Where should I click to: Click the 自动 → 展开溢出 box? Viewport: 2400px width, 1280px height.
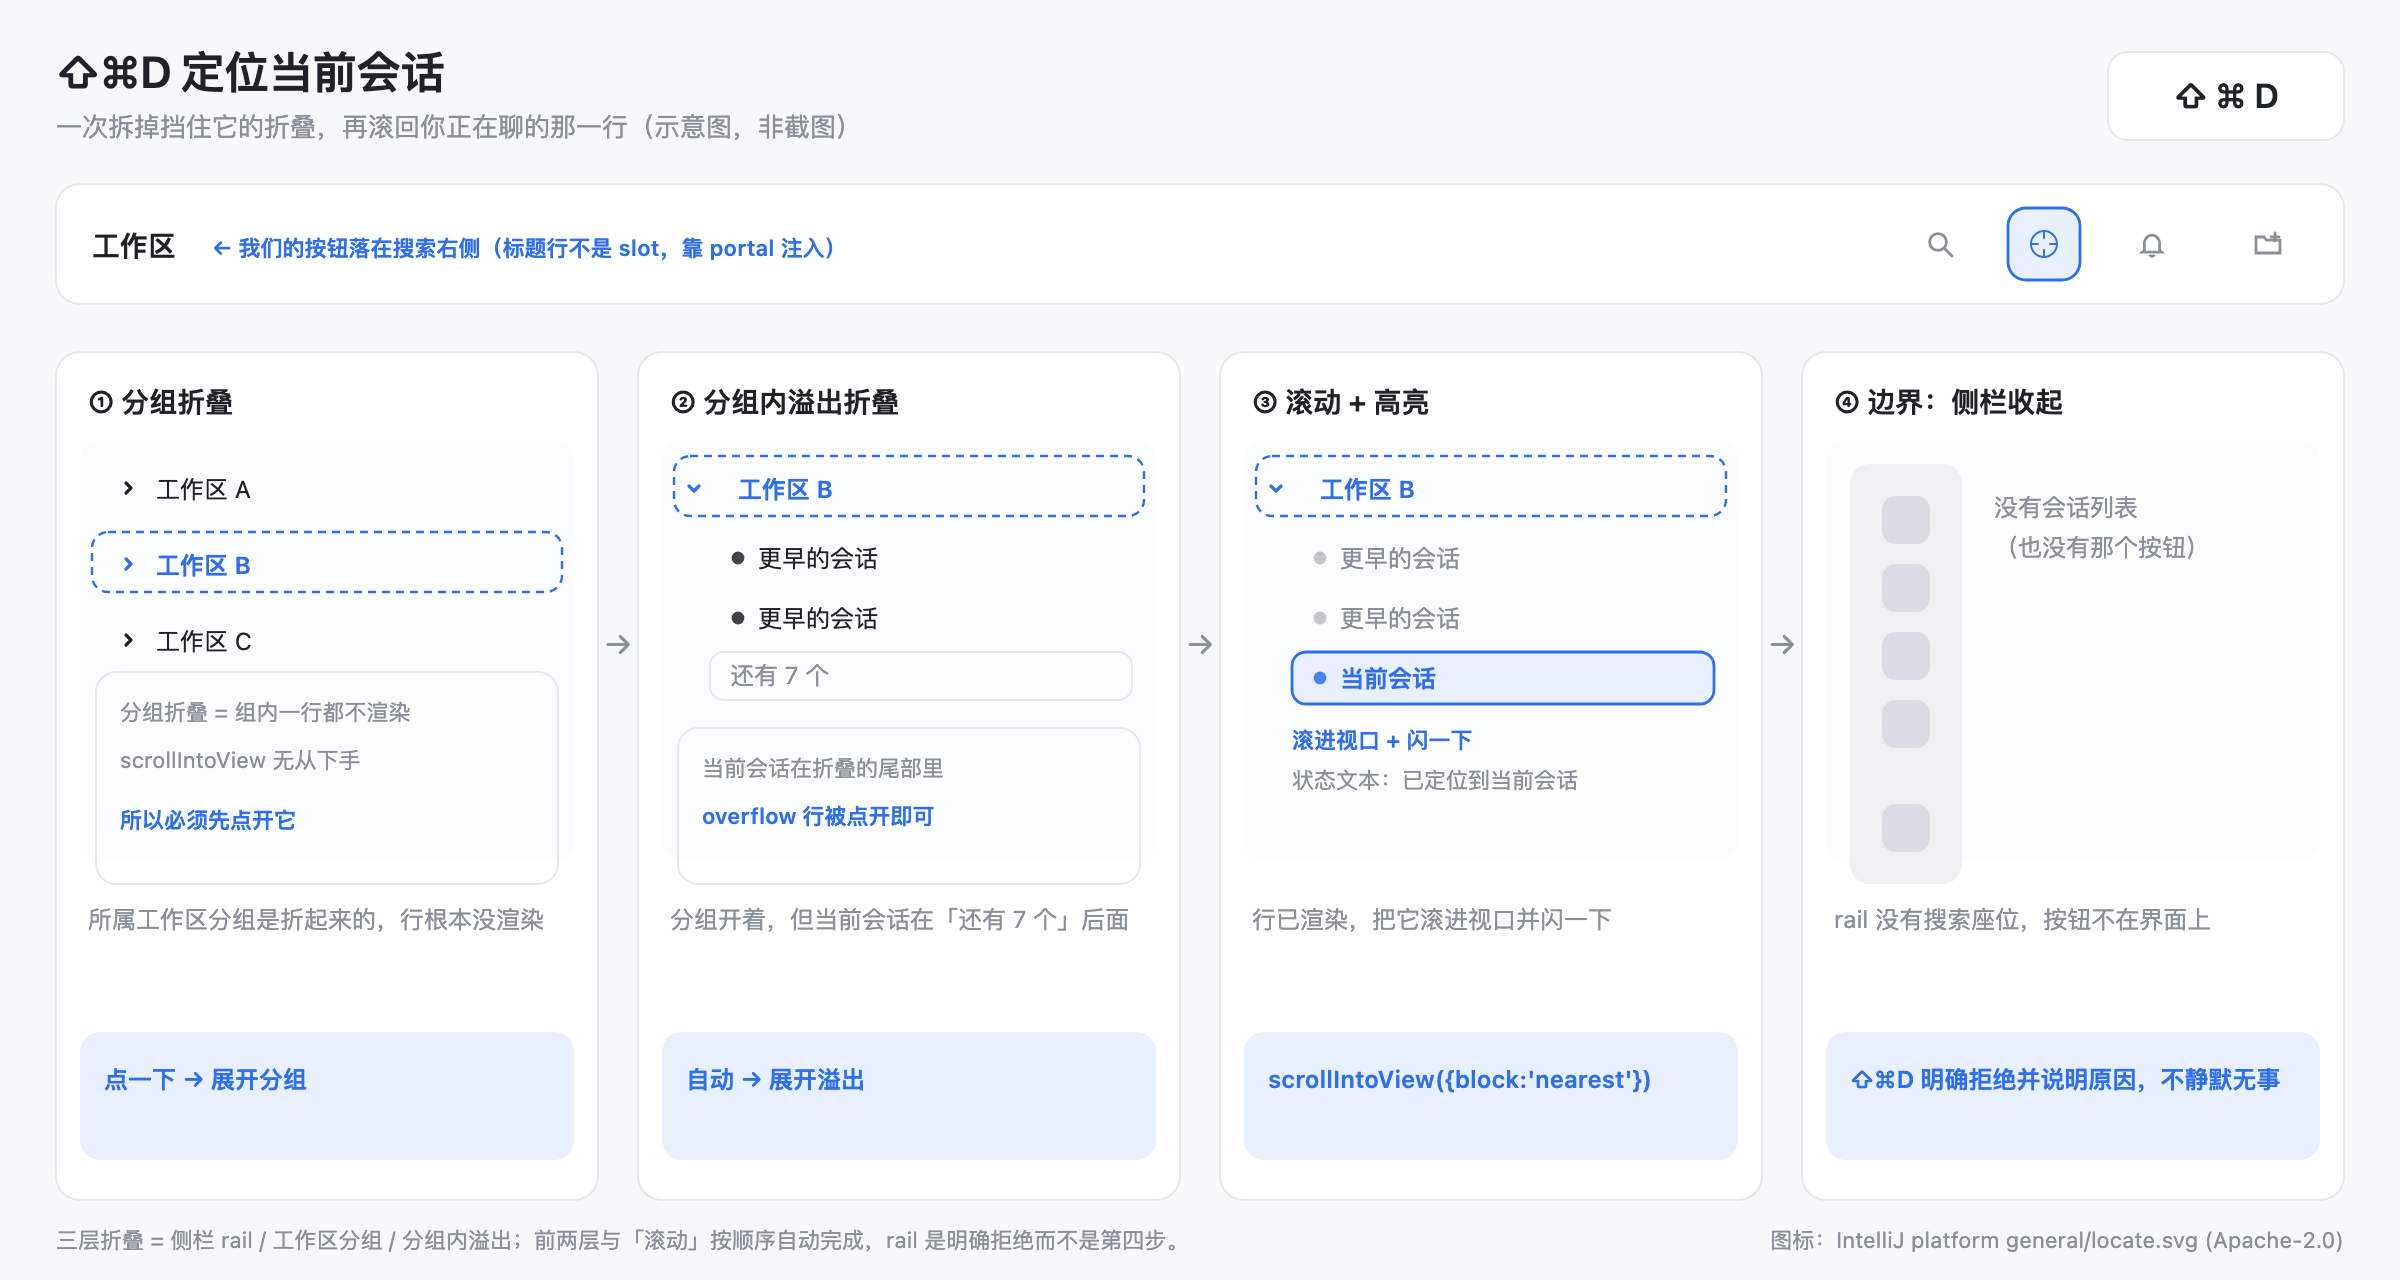coord(908,1095)
